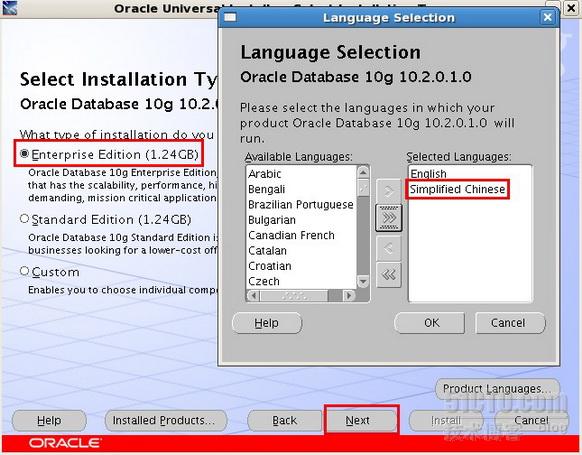Select the Standard Edition radio button
Screen dimensions: 582x455
(24, 219)
